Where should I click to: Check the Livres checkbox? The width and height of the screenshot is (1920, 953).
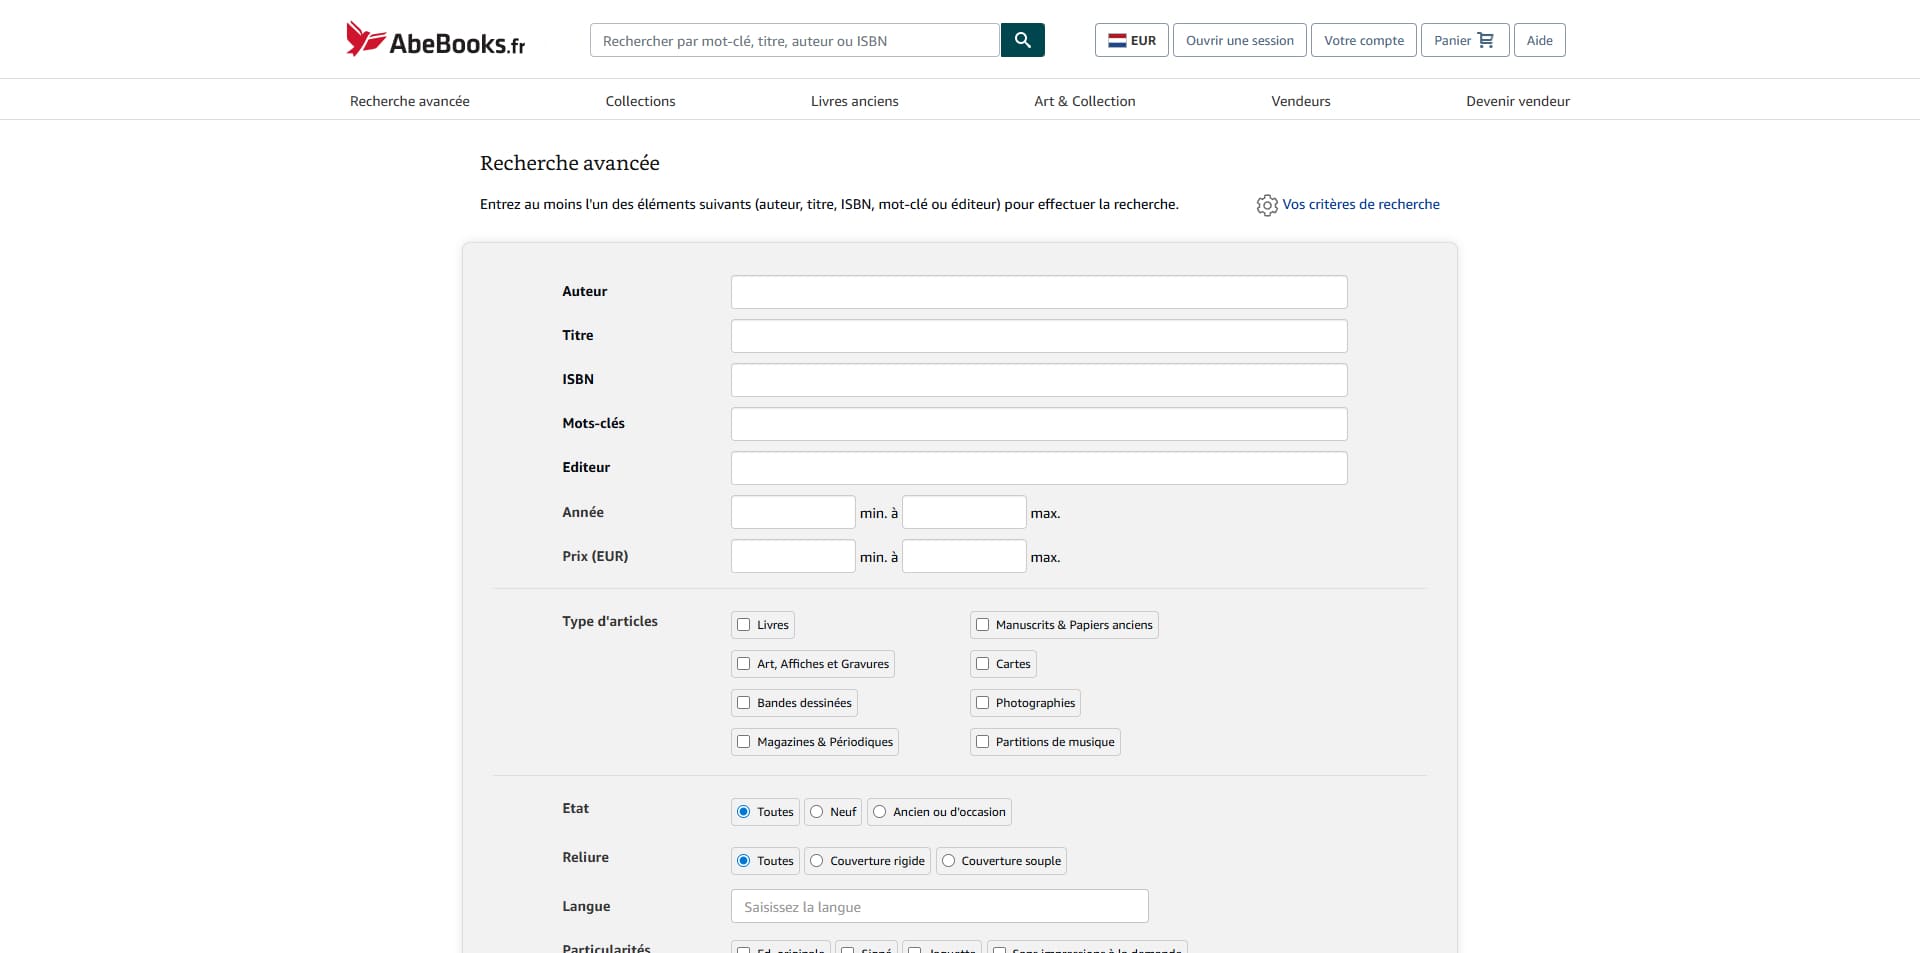pyautogui.click(x=744, y=625)
